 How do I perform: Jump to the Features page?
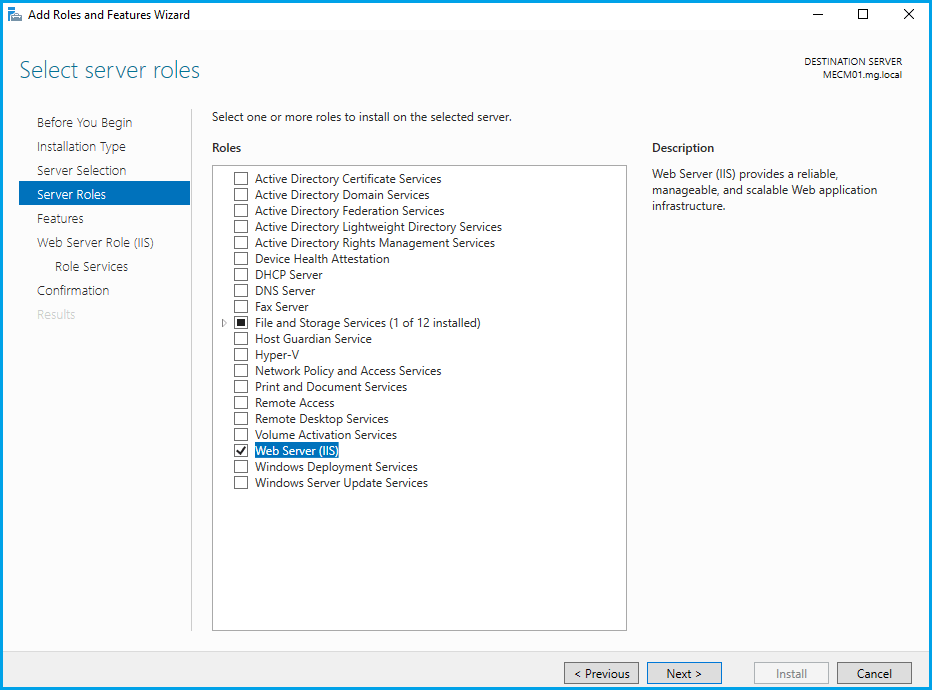pos(60,219)
